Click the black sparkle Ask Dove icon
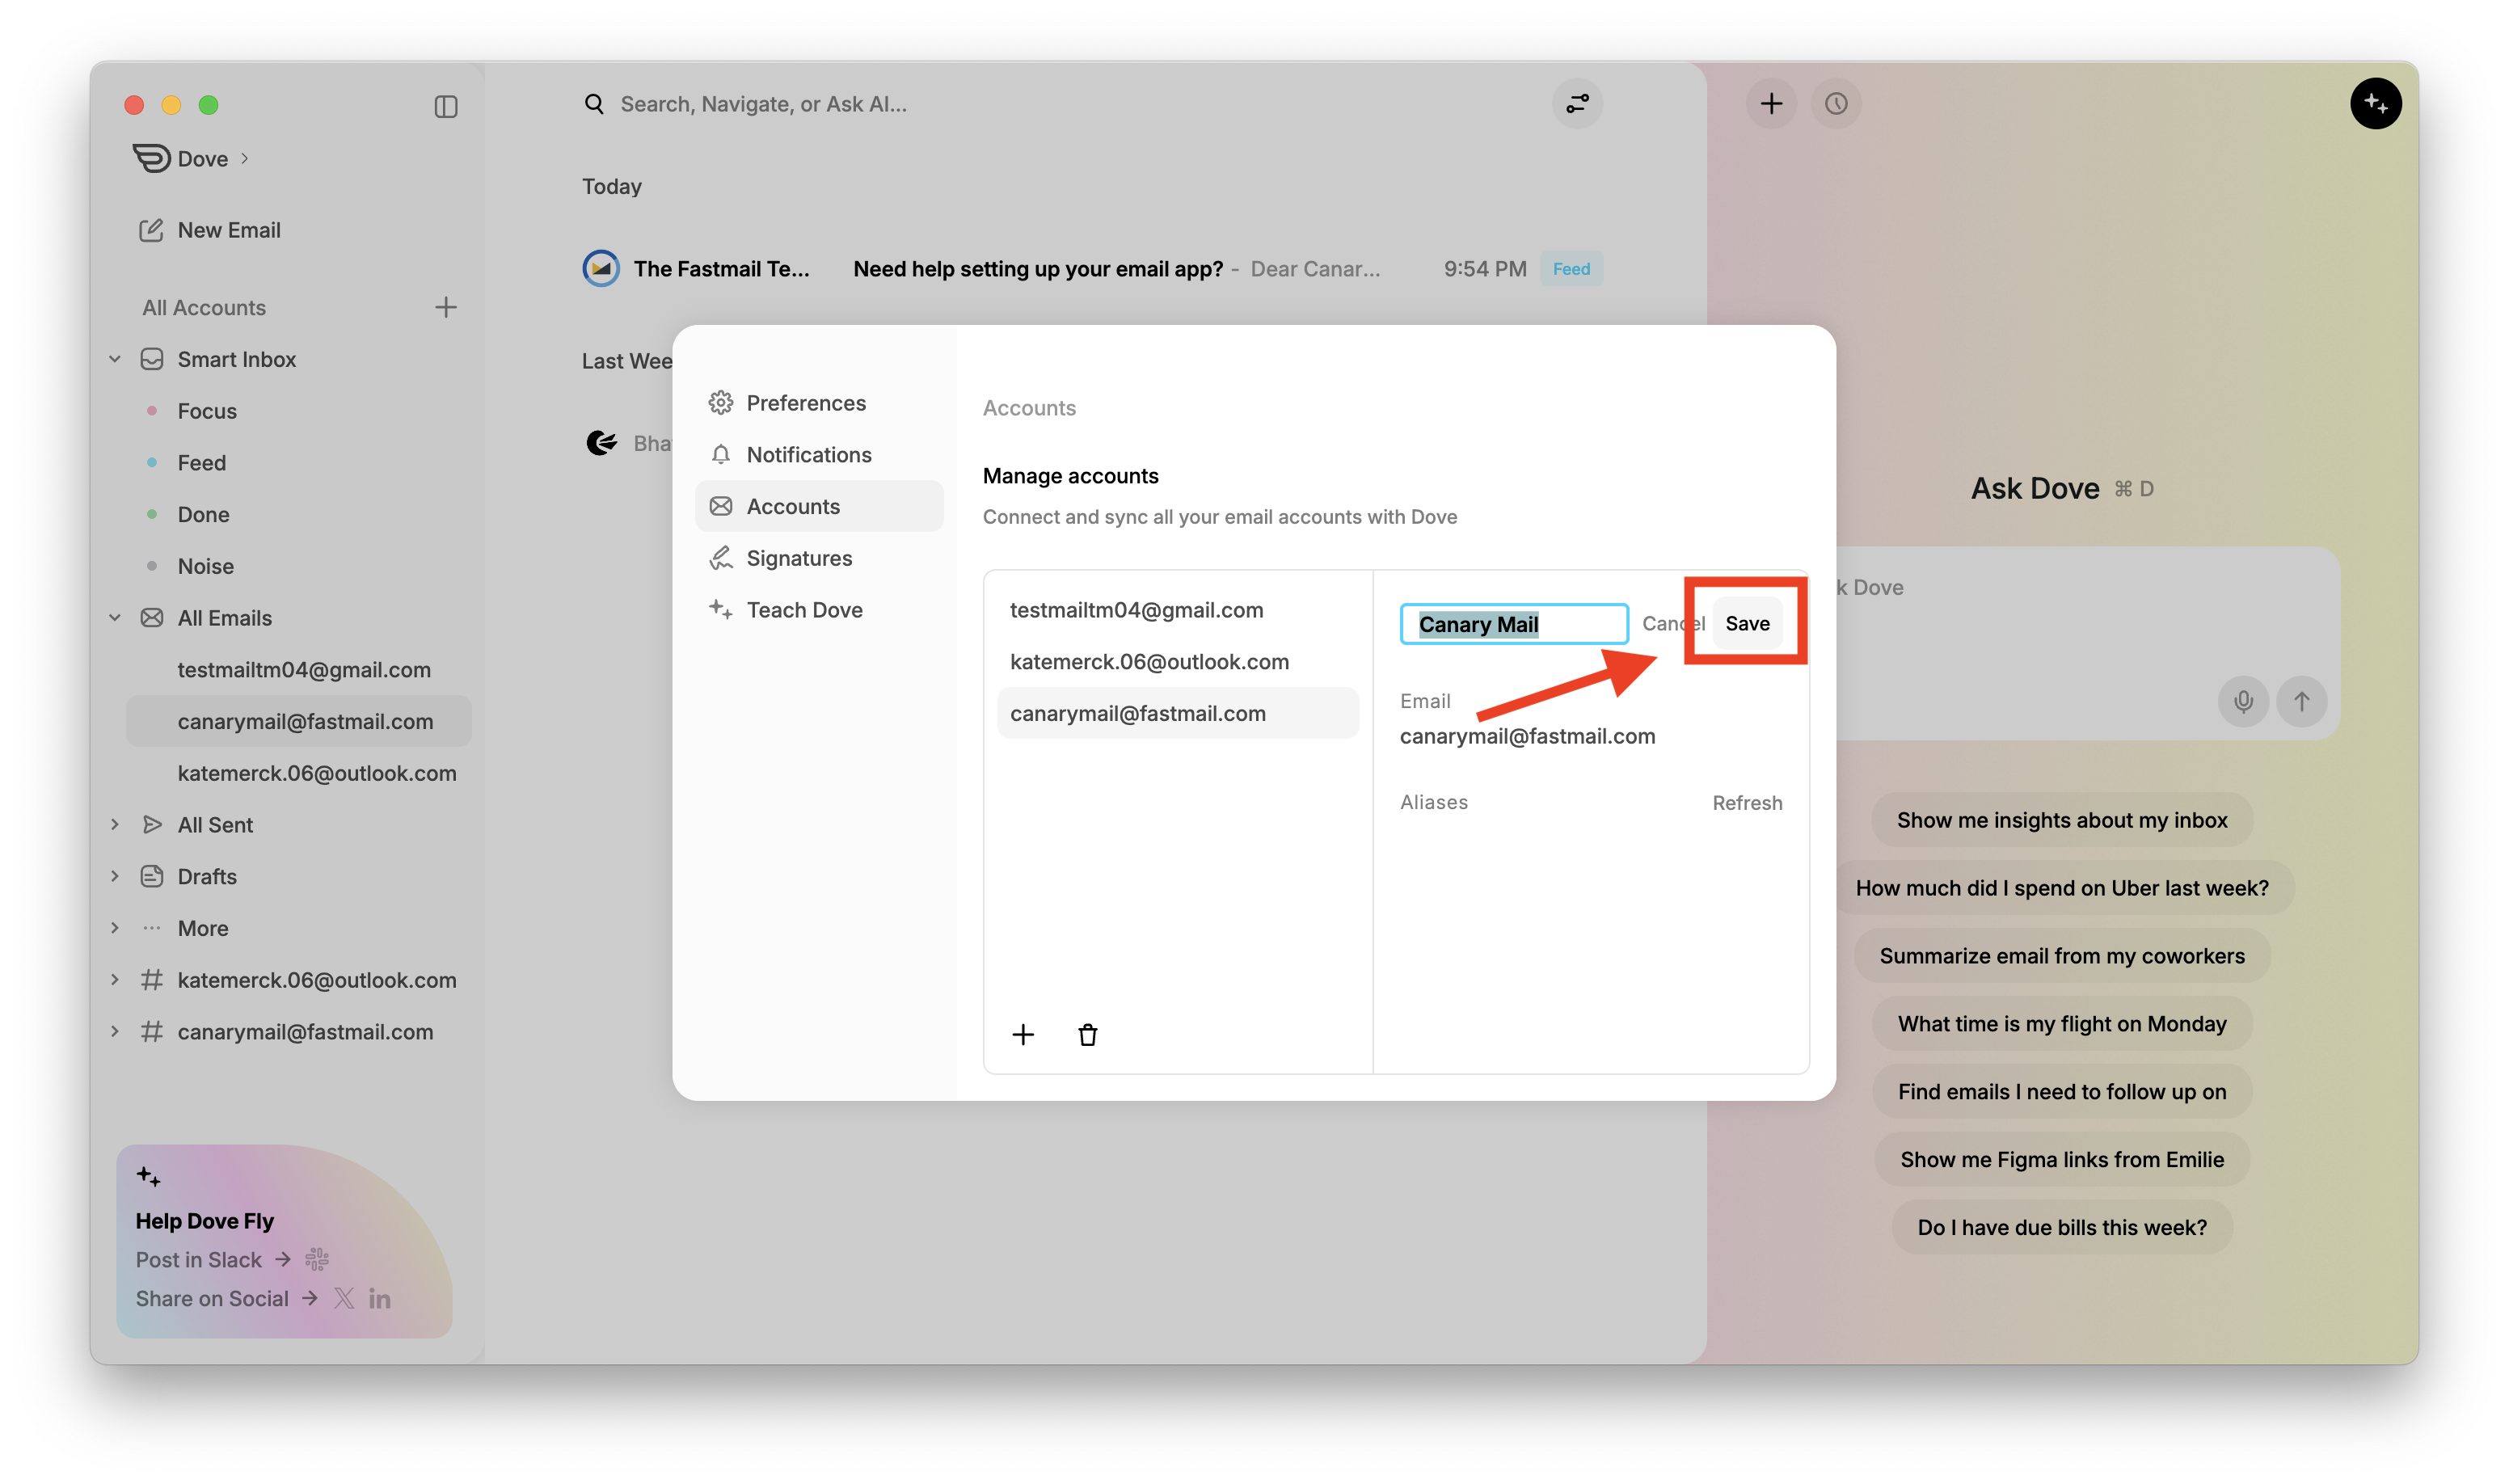This screenshot has width=2509, height=1484. (2375, 104)
